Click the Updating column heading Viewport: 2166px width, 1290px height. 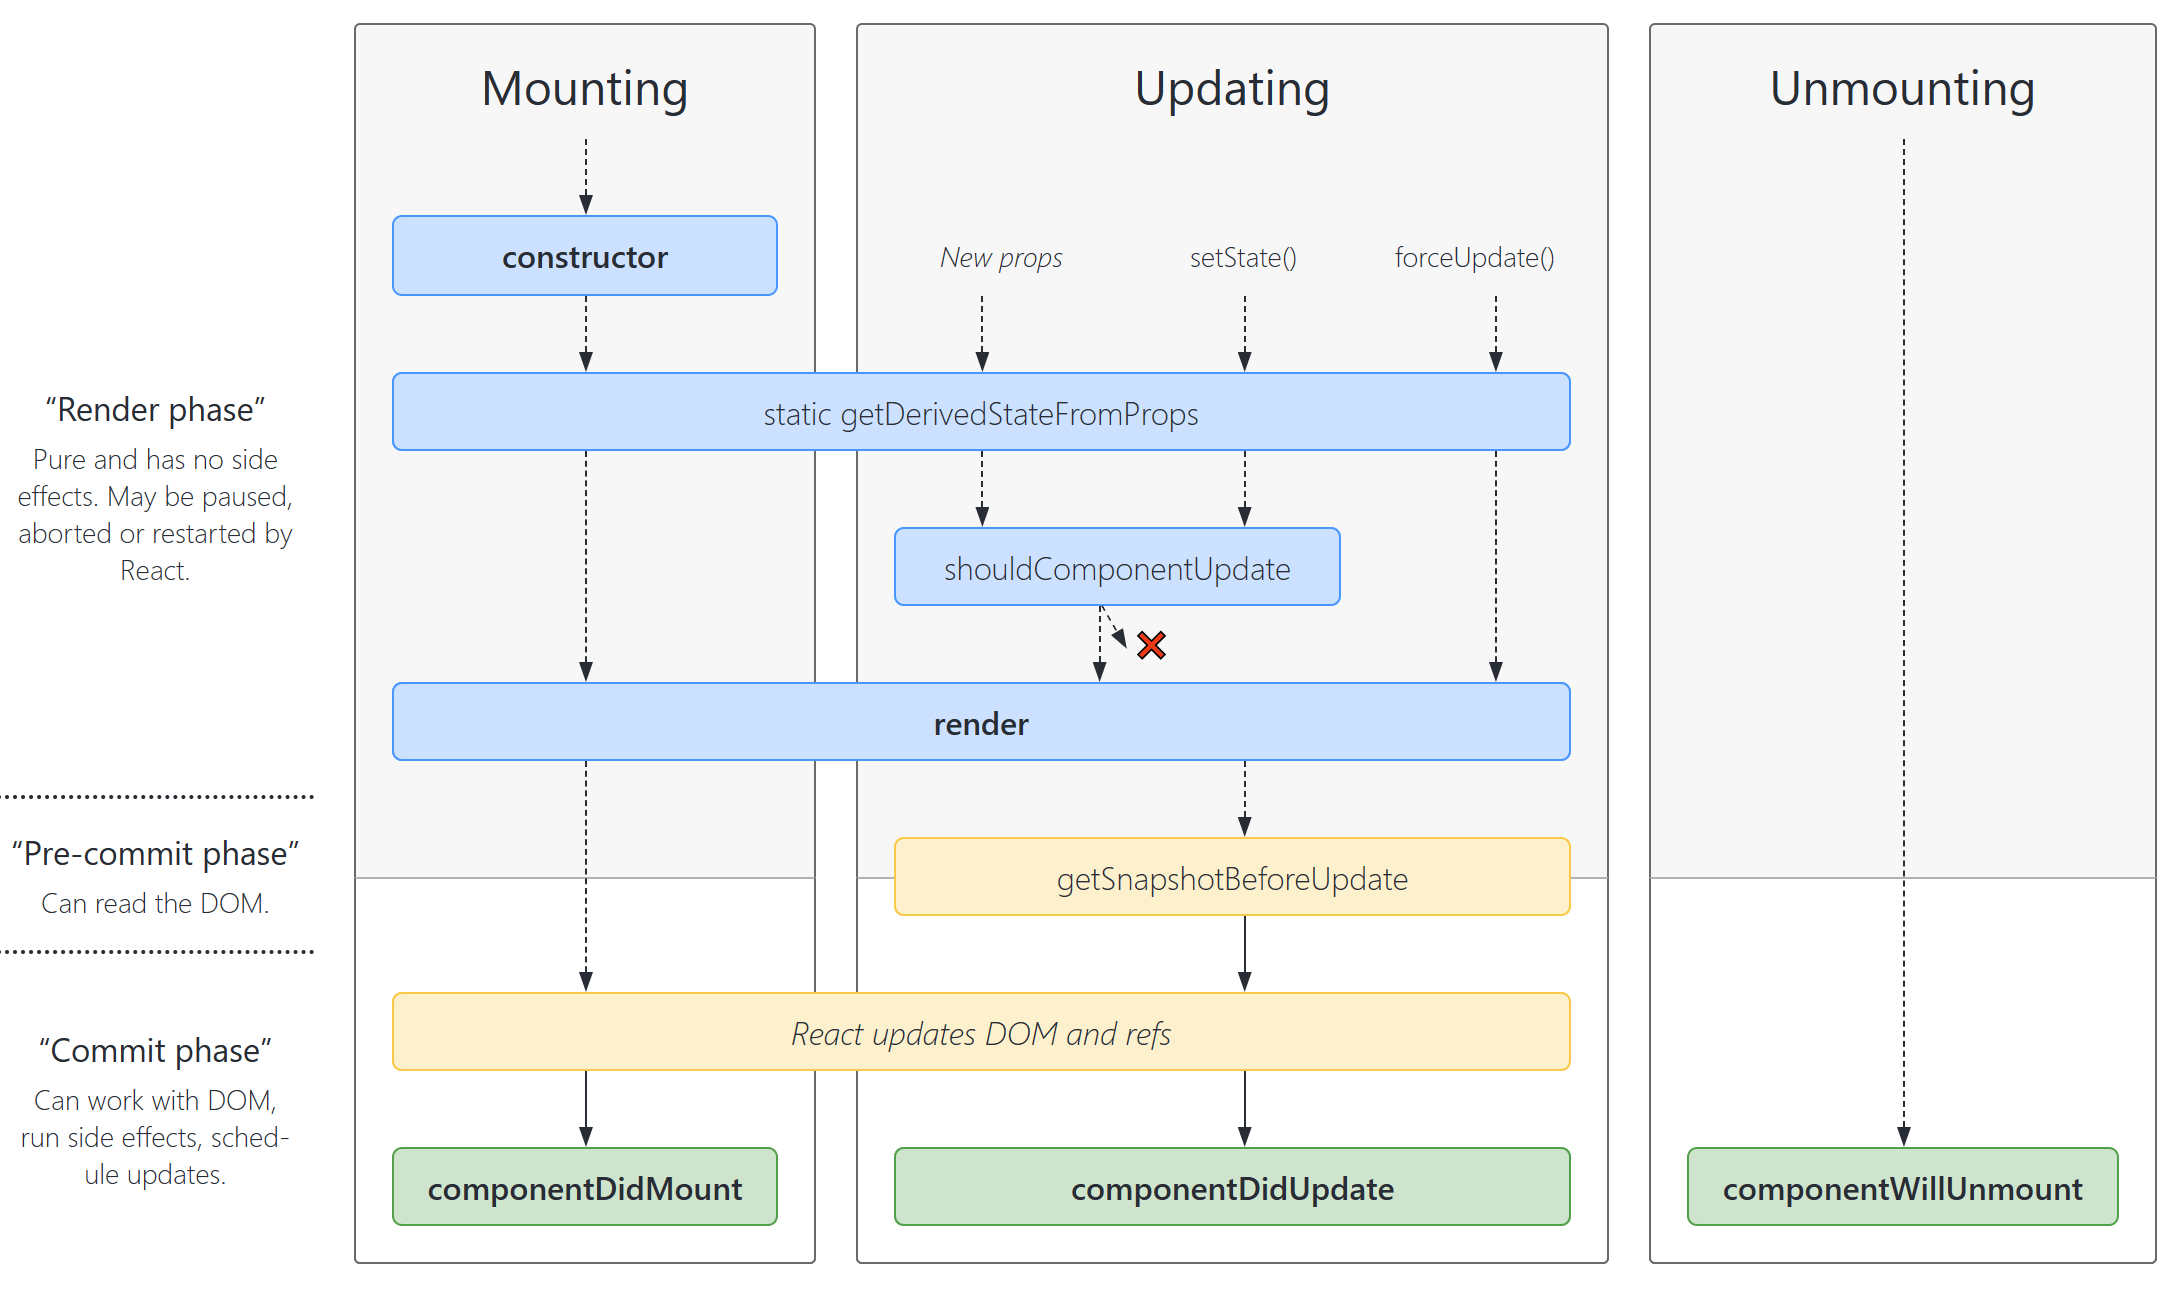1231,89
